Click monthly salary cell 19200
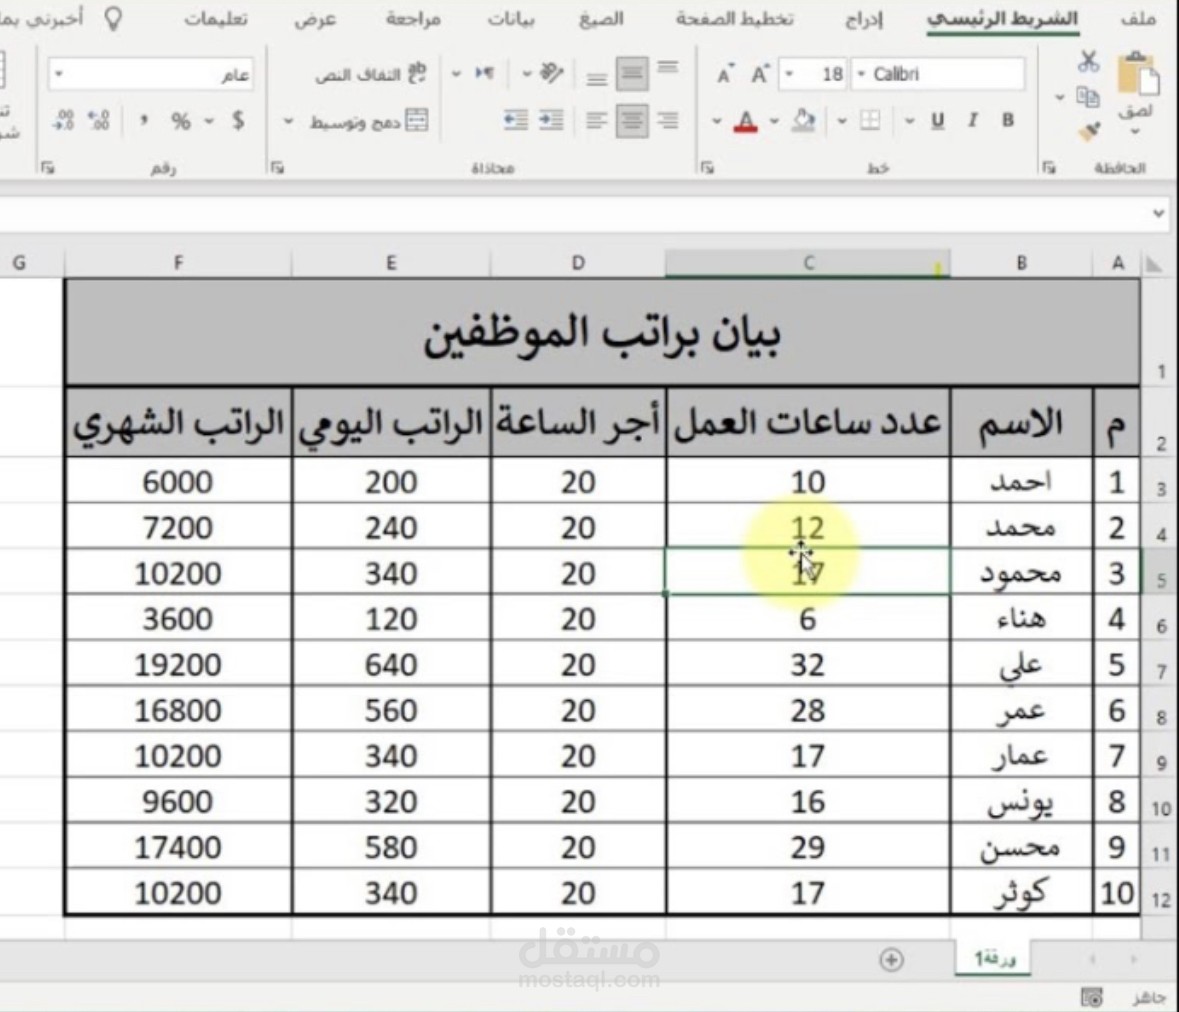This screenshot has width=1179, height=1012. click(x=178, y=665)
